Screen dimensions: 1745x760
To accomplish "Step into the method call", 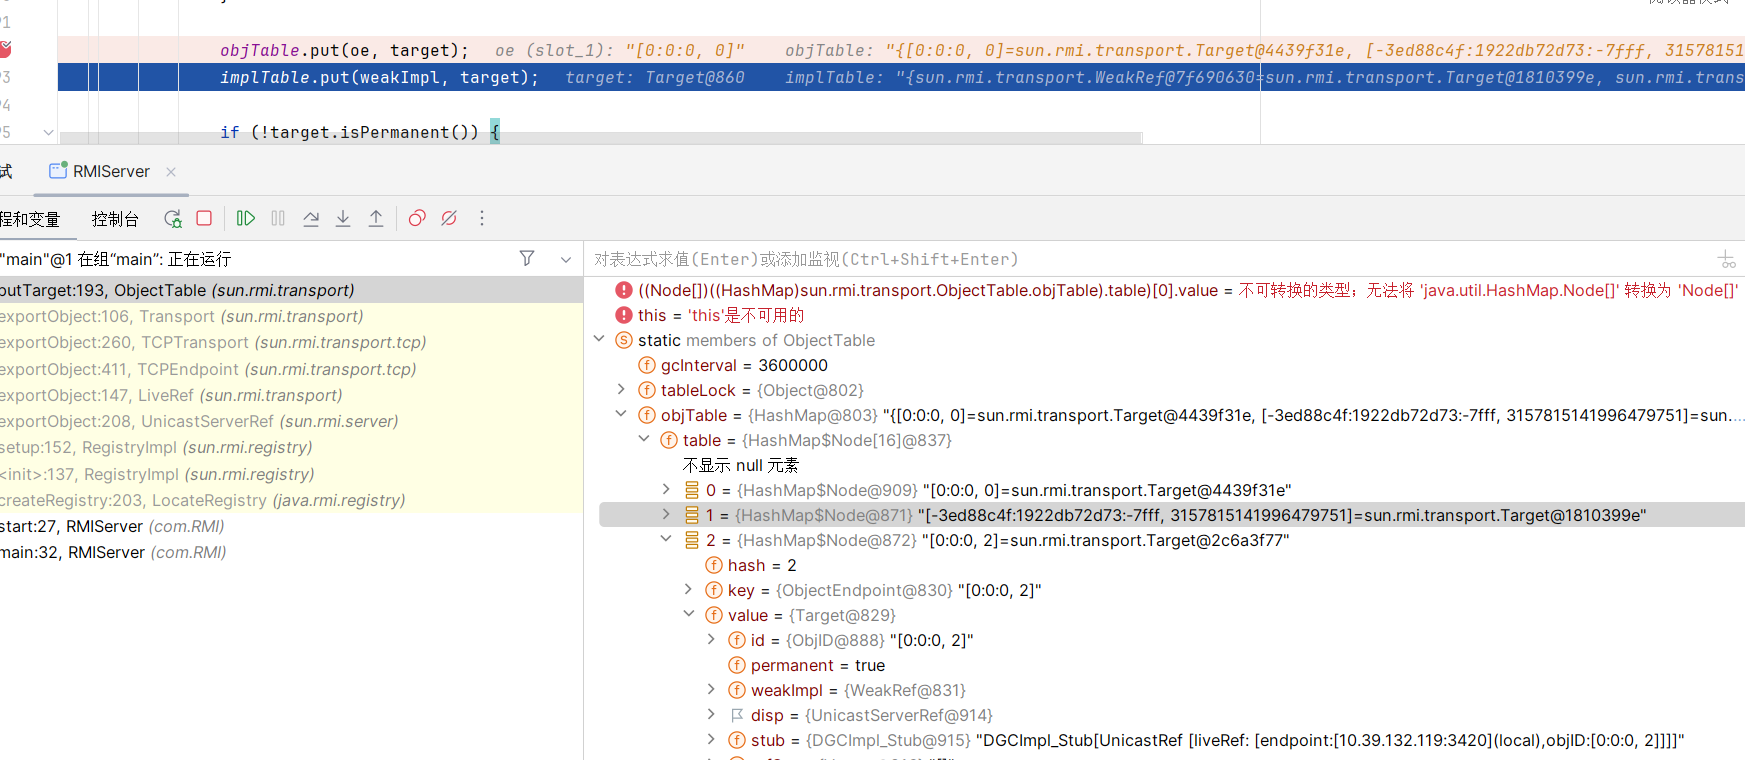I will pos(343,218).
